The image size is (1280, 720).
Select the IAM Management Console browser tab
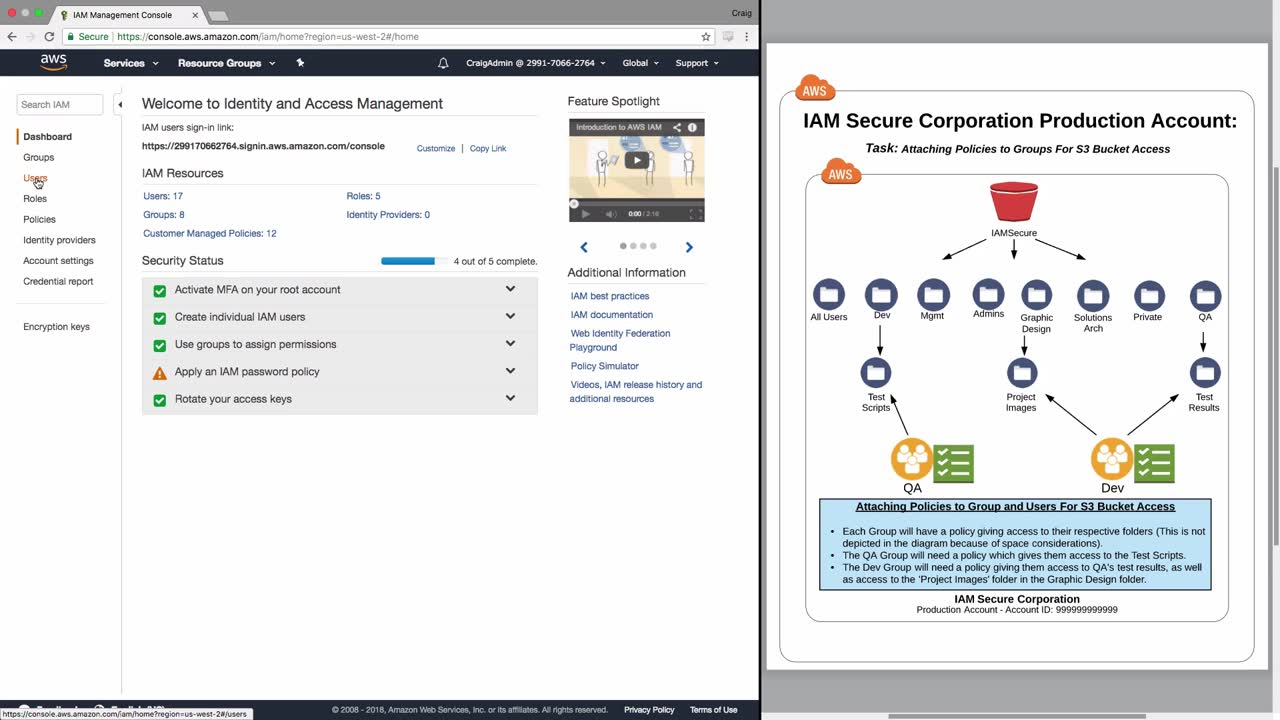tap(128, 15)
